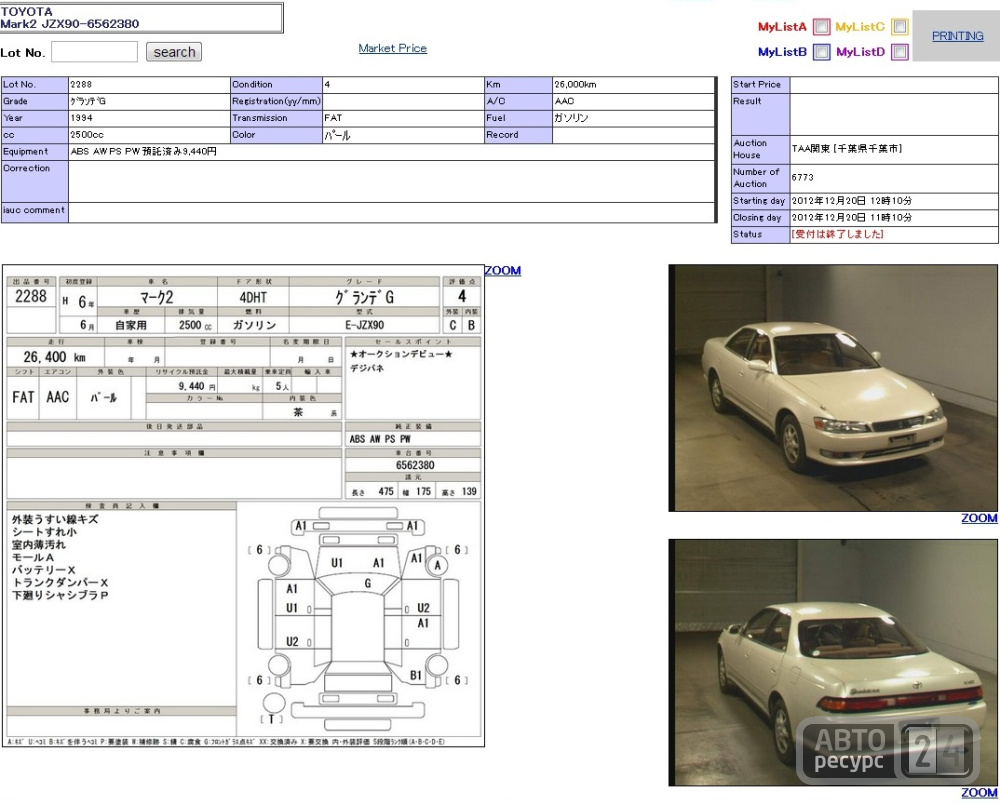The image size is (1000, 805).
Task: Tick the MyListB checkbox
Action: [821, 52]
